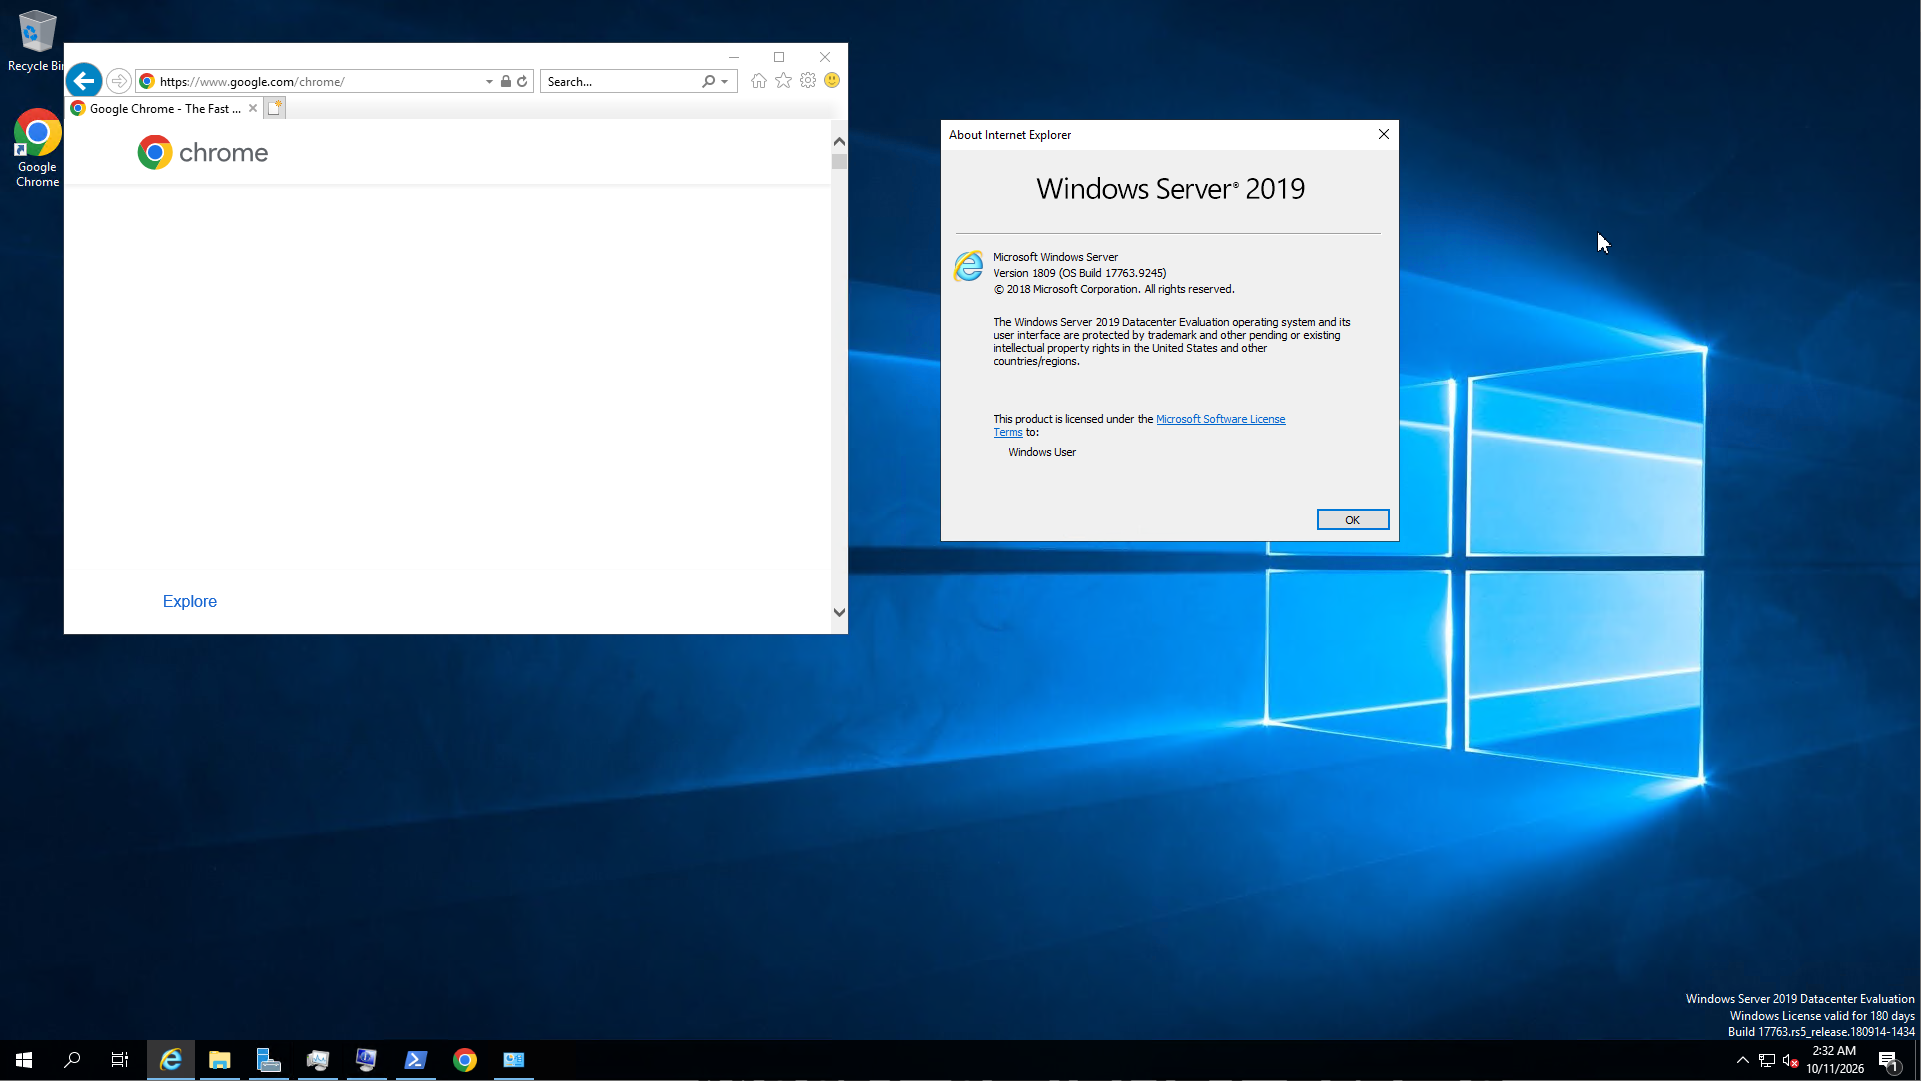
Task: Close the About Internet Explorer dialog
Action: coord(1384,135)
